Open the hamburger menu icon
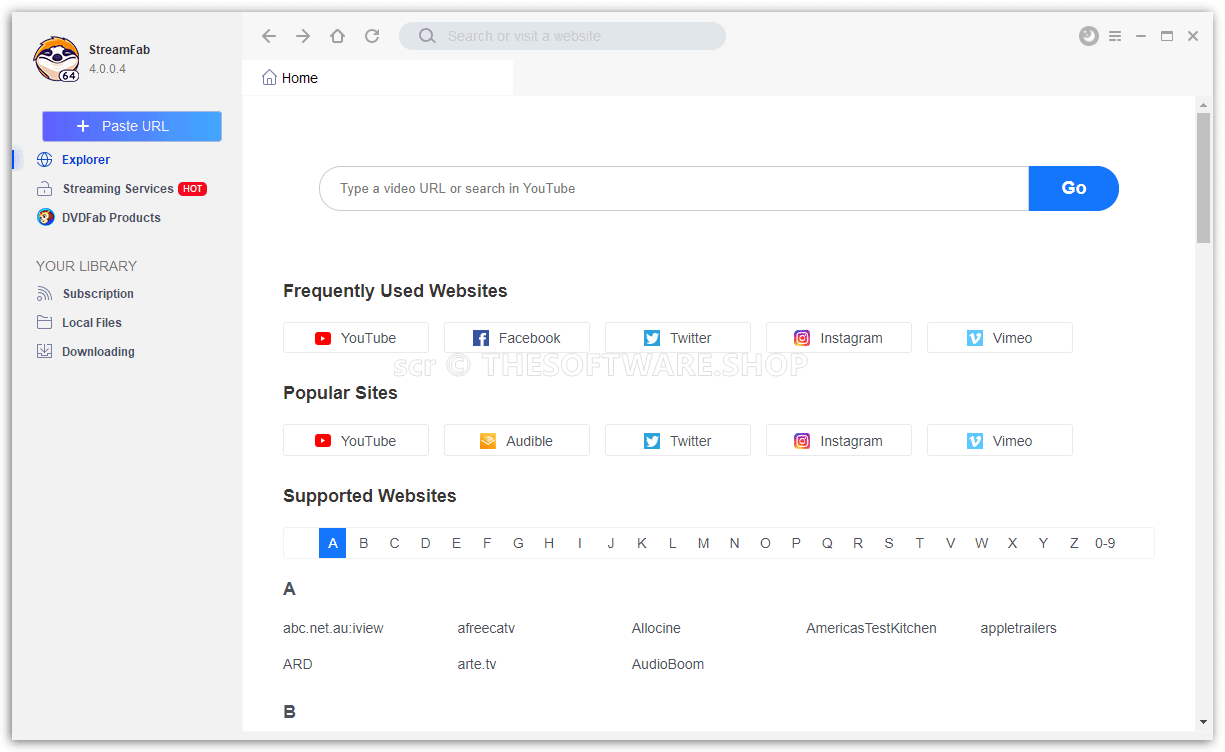The height and width of the screenshot is (752, 1225). pyautogui.click(x=1115, y=36)
